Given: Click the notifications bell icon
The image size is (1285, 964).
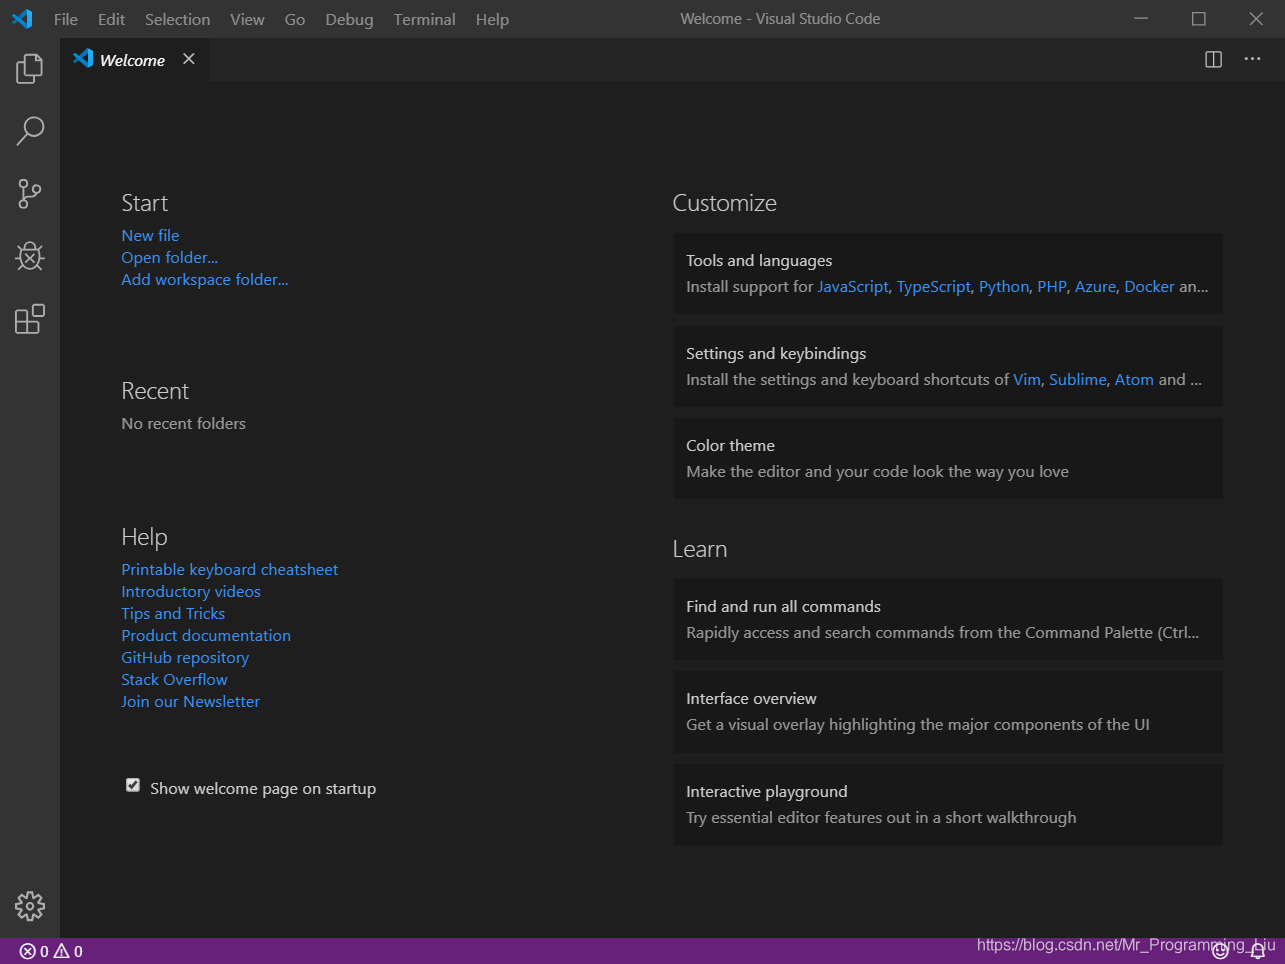Looking at the screenshot, I should tap(1258, 952).
